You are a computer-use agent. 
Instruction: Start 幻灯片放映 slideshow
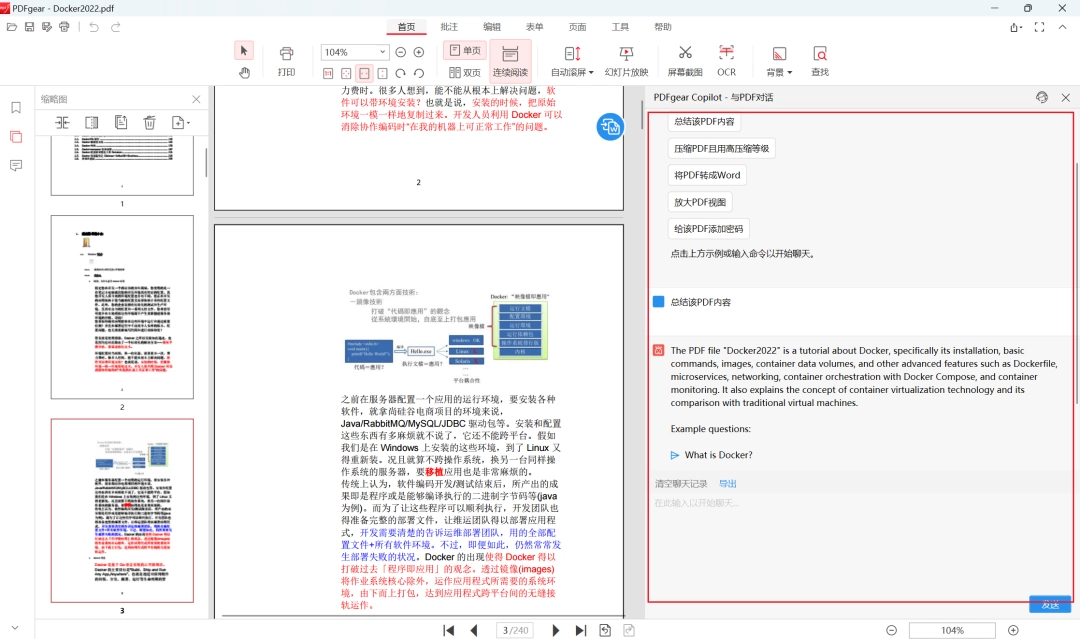[x=626, y=61]
